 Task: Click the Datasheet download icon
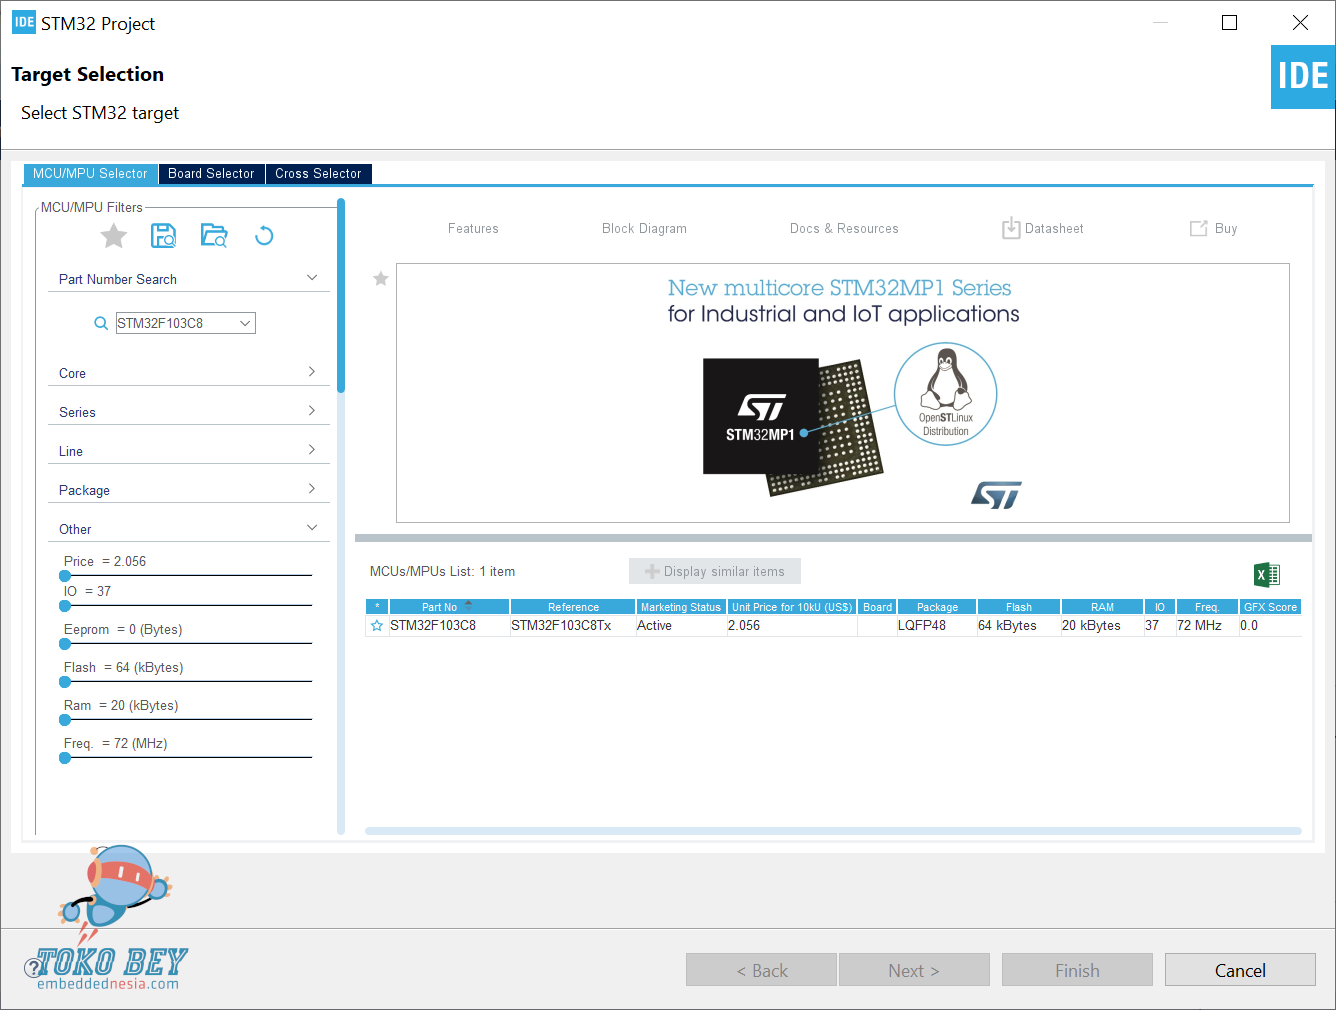pyautogui.click(x=1011, y=228)
